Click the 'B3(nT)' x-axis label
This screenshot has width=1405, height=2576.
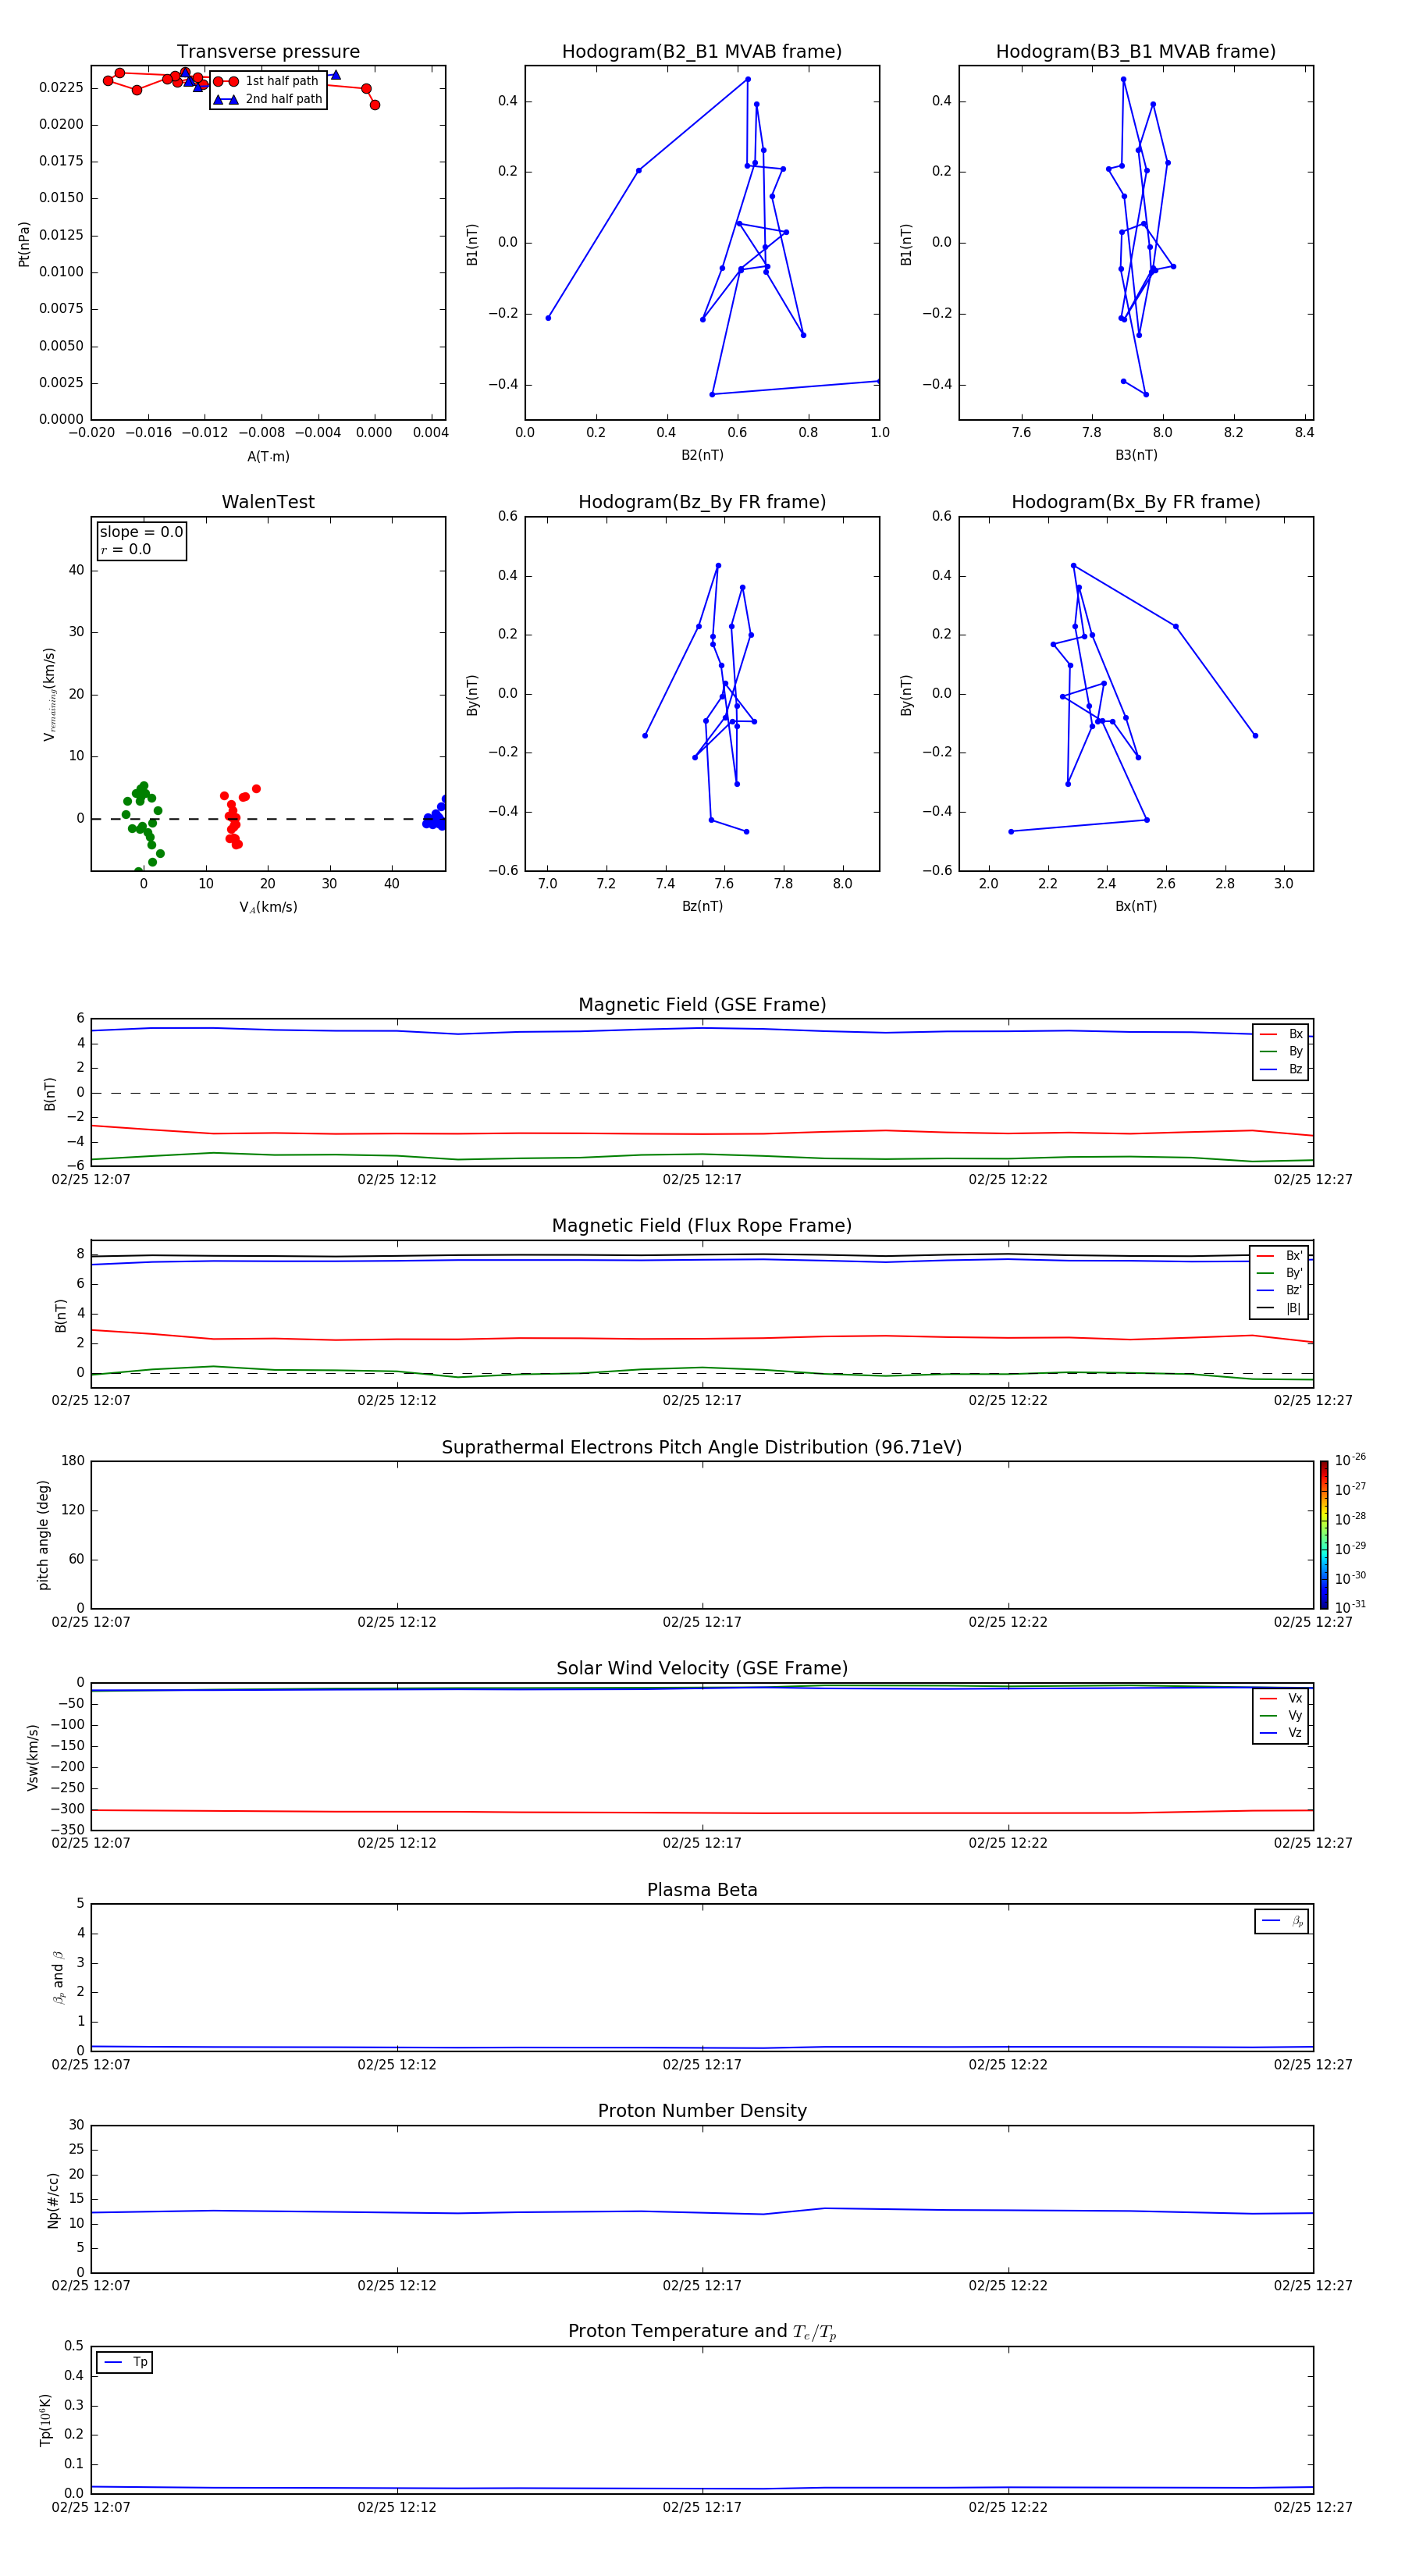tap(1136, 455)
